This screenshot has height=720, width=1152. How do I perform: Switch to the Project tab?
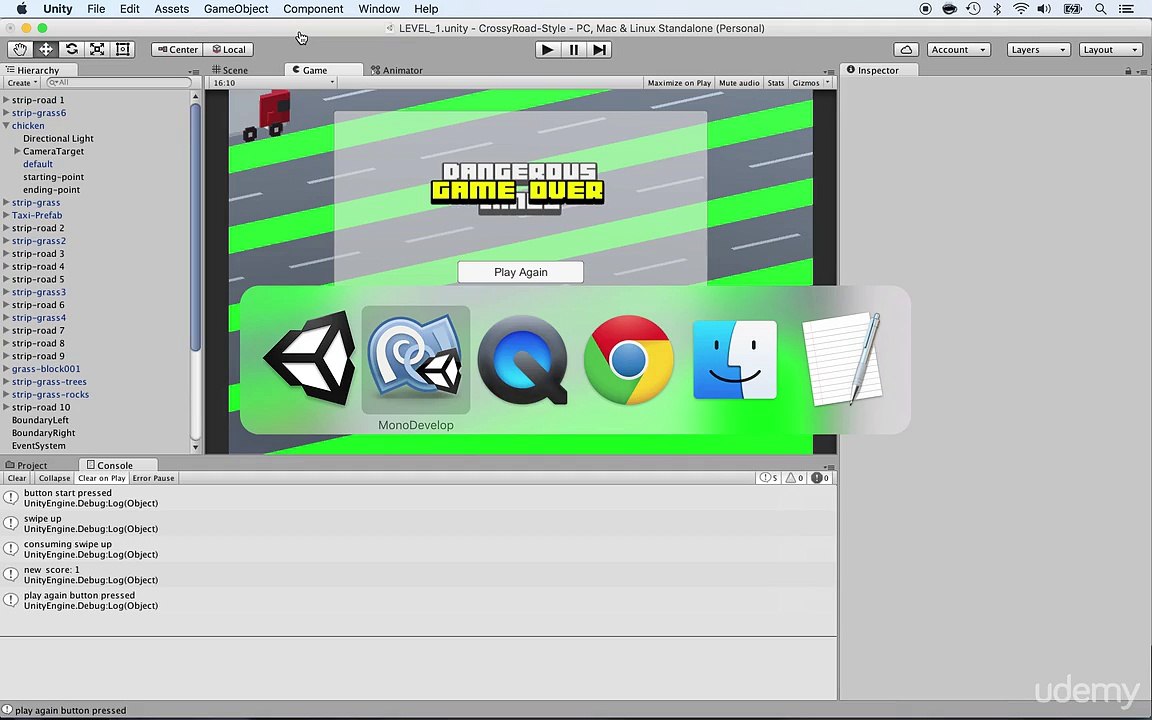coord(26,465)
